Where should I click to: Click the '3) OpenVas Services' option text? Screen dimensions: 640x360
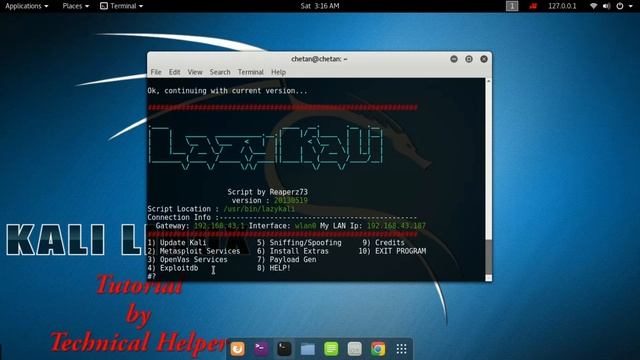[x=187, y=260]
